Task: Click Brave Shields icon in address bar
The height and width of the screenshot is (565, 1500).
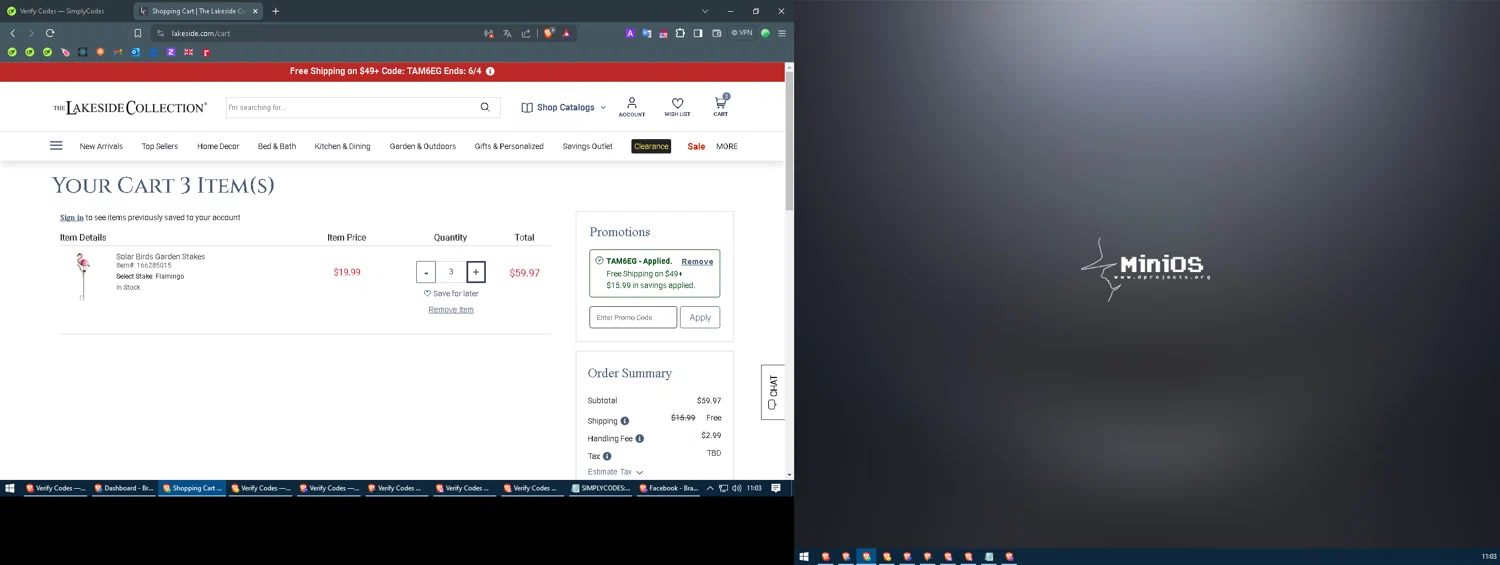Action: pos(548,33)
